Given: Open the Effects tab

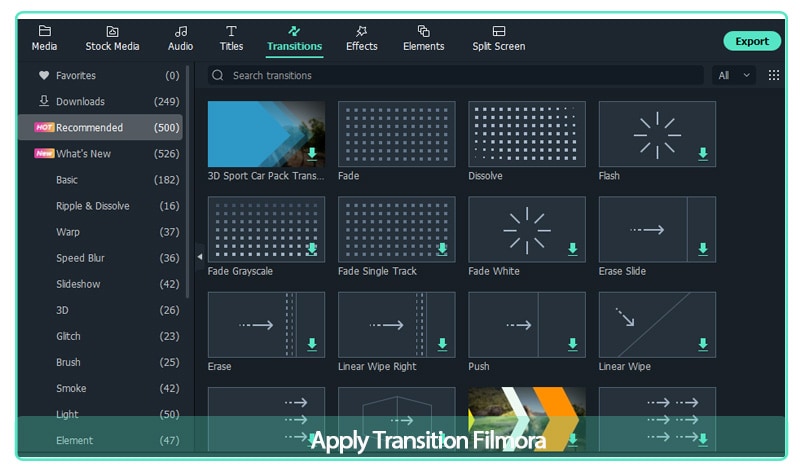Looking at the screenshot, I should click(362, 39).
